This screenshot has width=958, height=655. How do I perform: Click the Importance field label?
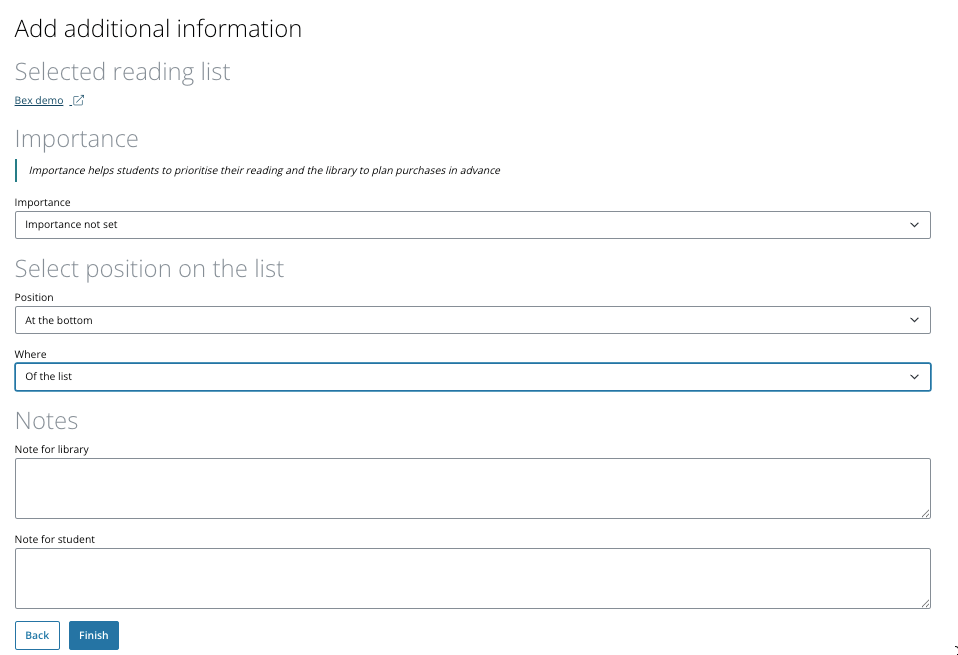(x=43, y=202)
